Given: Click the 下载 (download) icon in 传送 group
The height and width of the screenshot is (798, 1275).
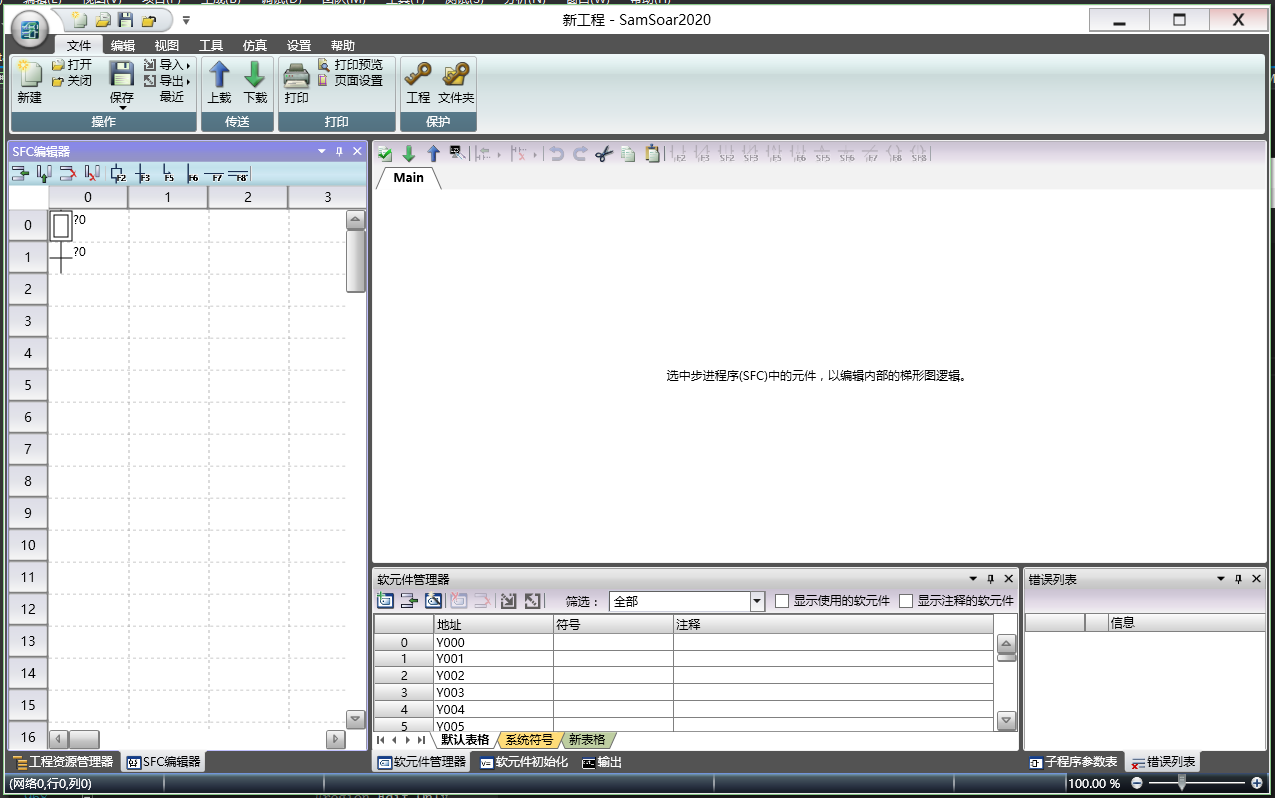Looking at the screenshot, I should click(253, 80).
